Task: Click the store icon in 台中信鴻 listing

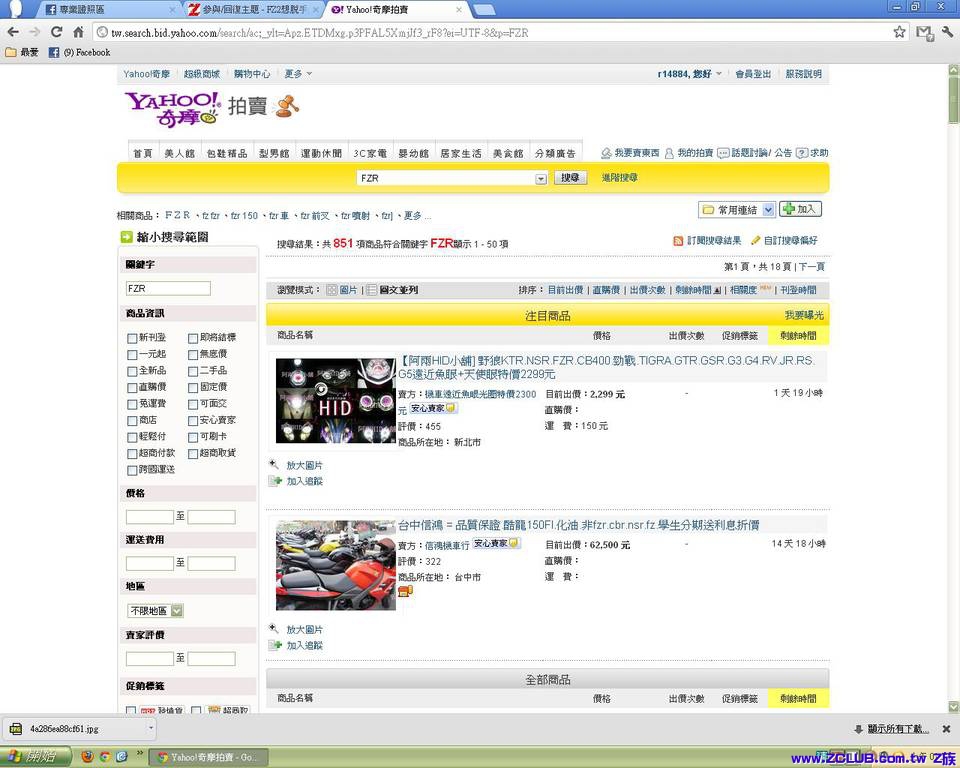Action: click(x=405, y=591)
